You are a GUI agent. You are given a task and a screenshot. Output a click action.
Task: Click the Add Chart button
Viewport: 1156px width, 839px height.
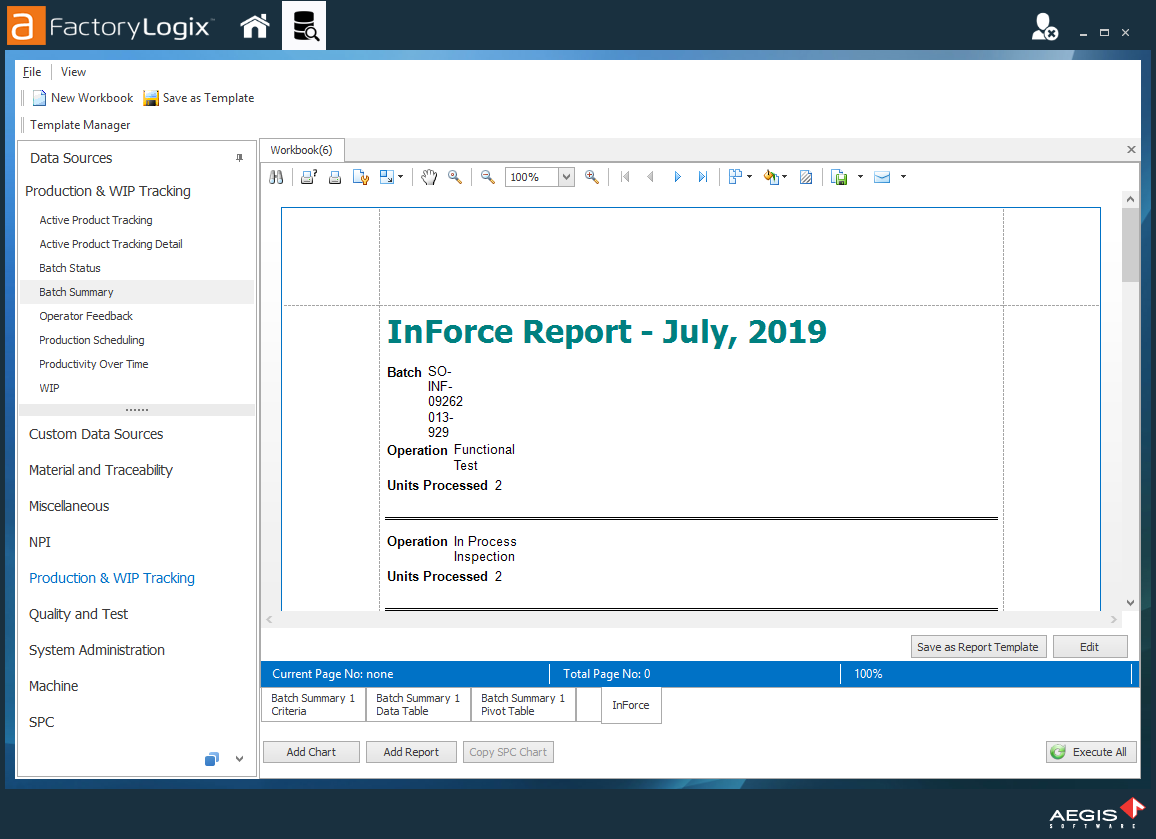pyautogui.click(x=310, y=751)
